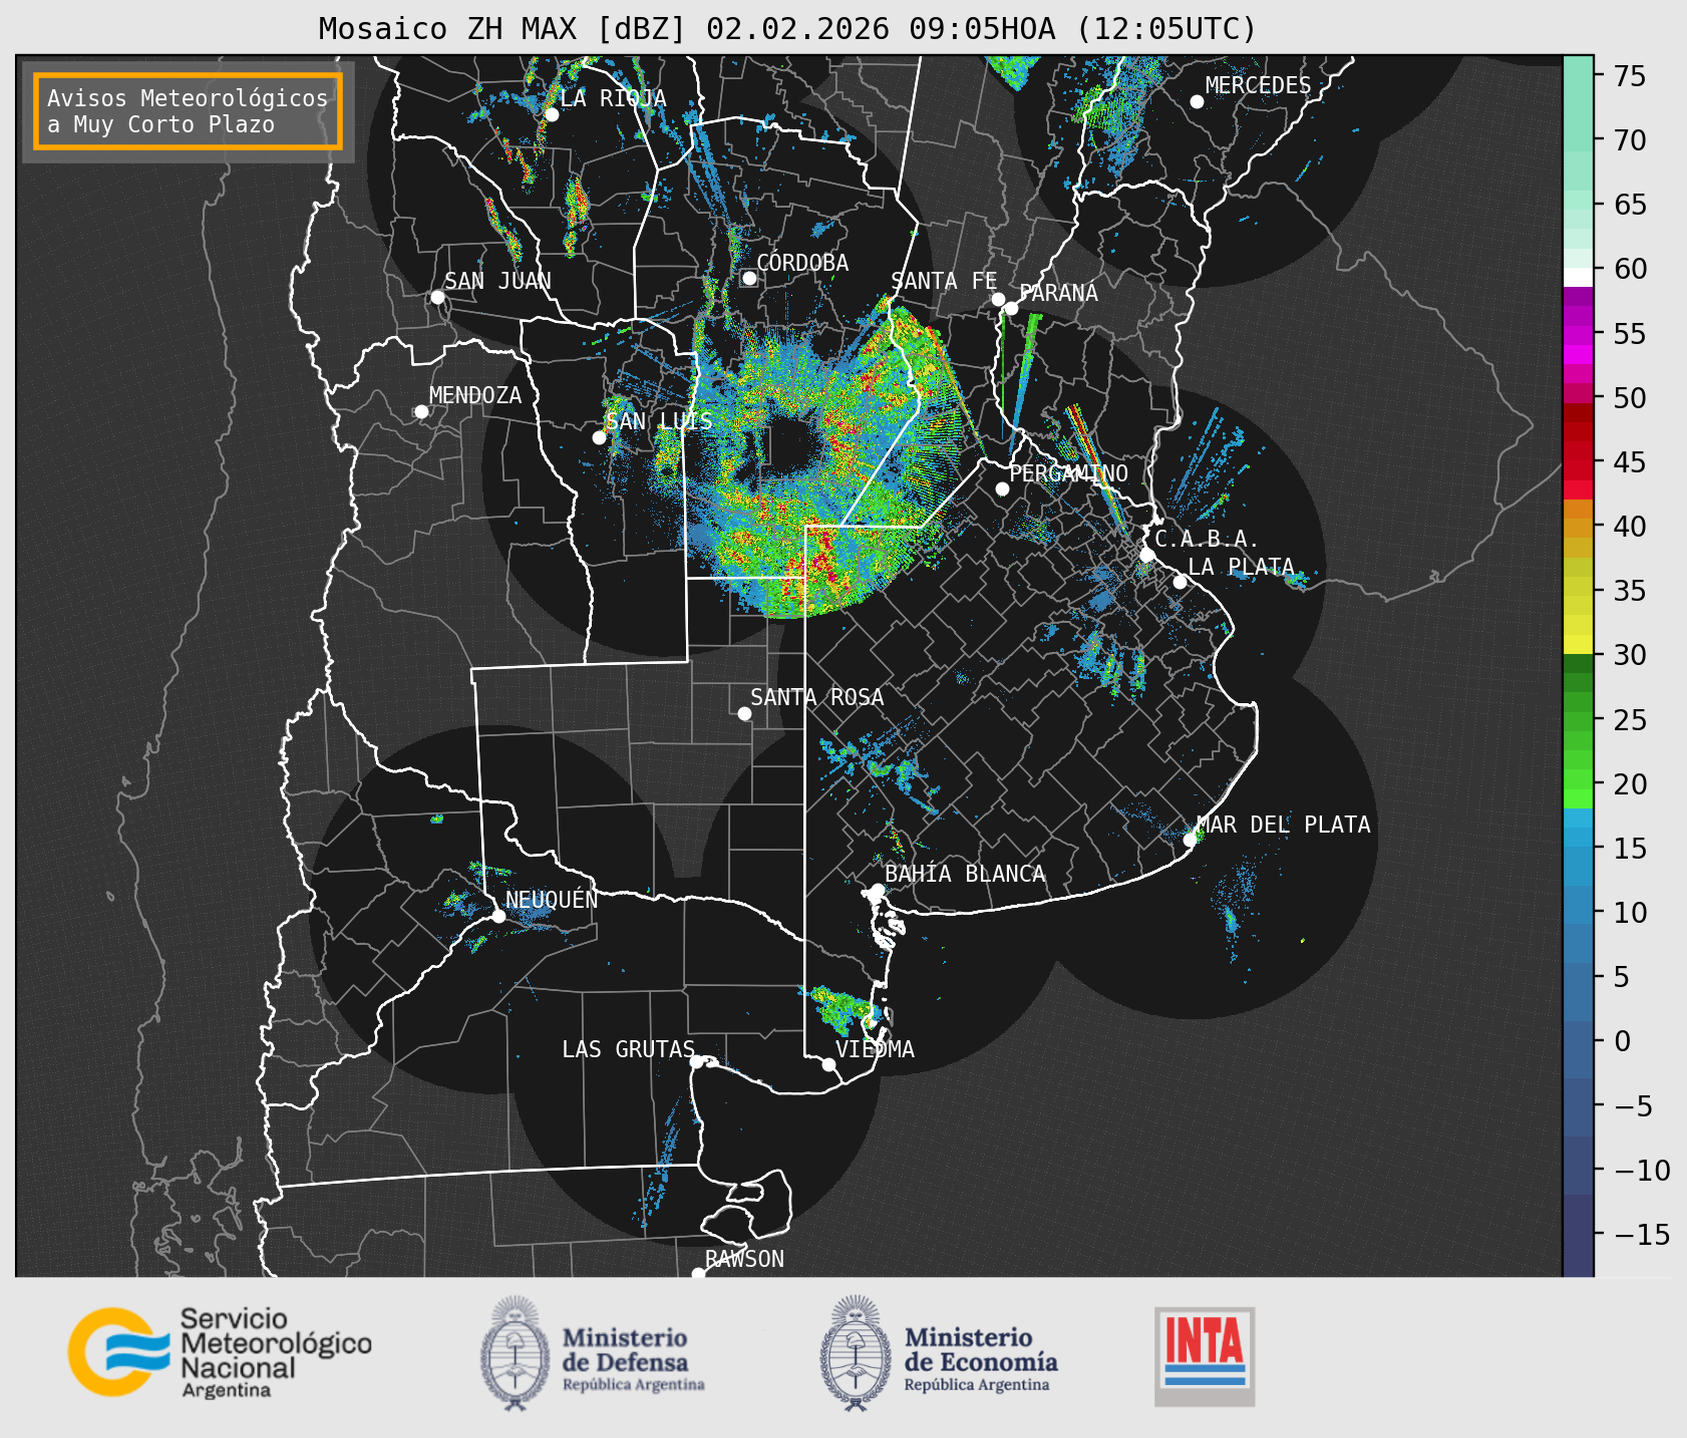The width and height of the screenshot is (1687, 1438).
Task: Click the Ministerio de Defensa emblem
Action: [x=515, y=1353]
